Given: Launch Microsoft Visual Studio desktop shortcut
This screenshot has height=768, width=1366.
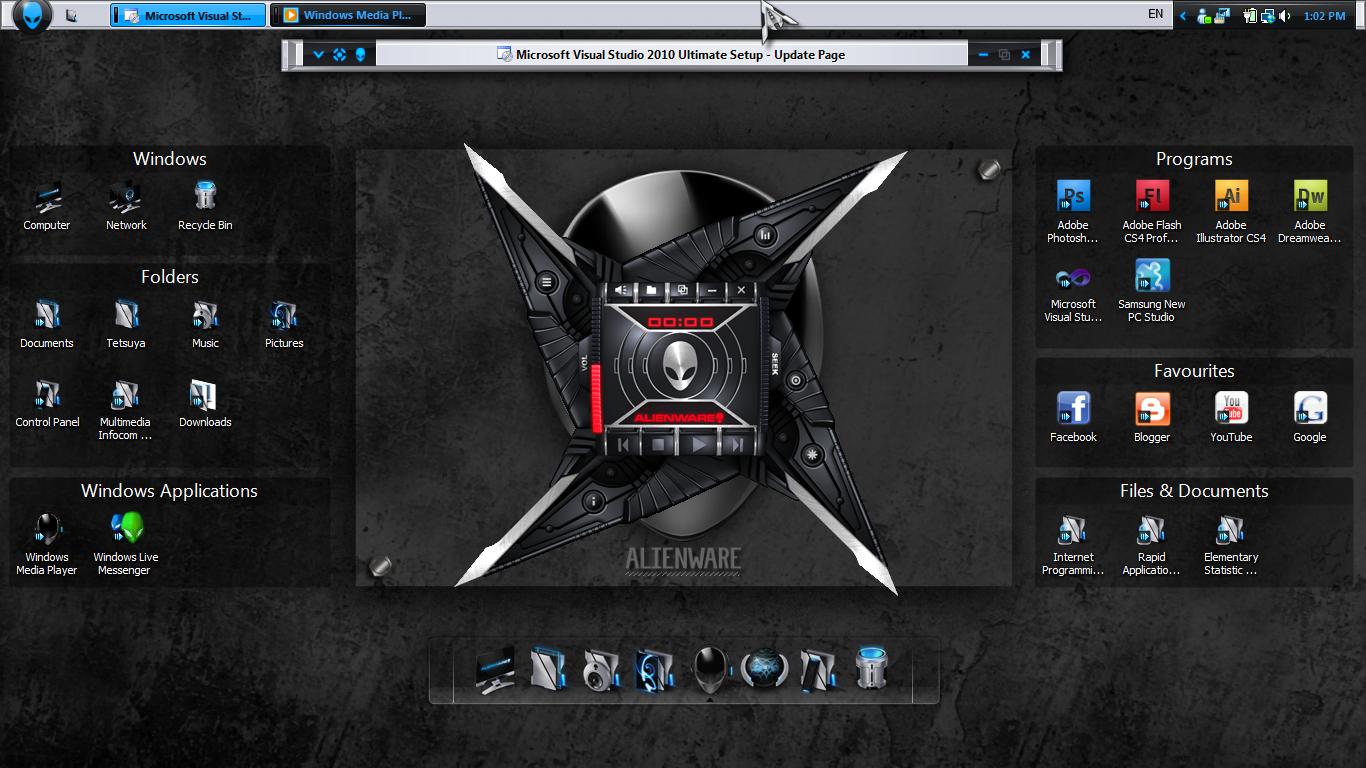Looking at the screenshot, I should pyautogui.click(x=1073, y=291).
